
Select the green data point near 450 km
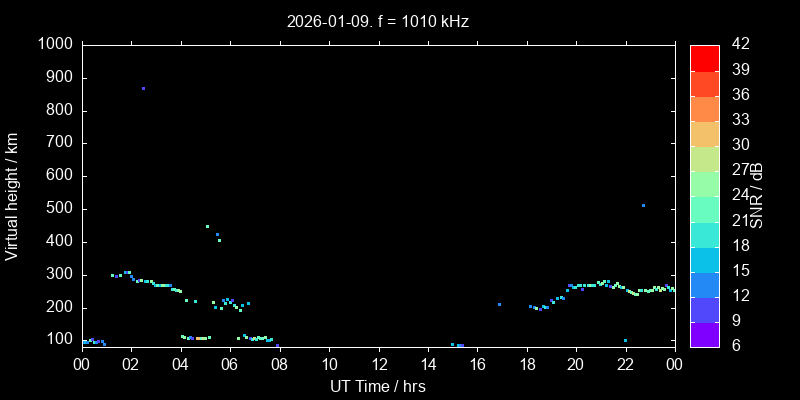coord(207,226)
